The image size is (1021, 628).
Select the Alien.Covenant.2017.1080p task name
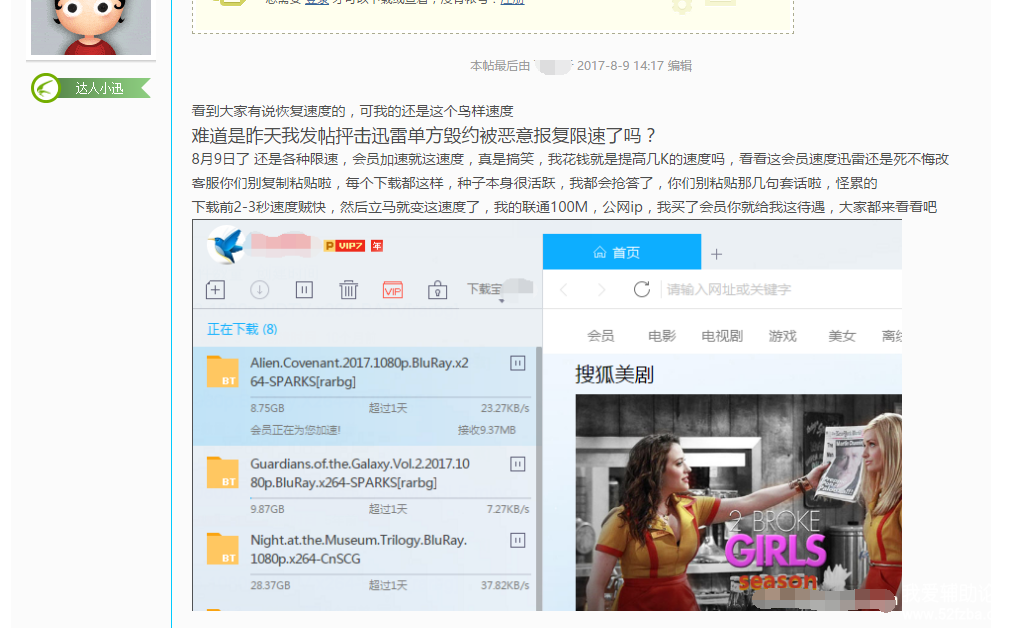coord(359,372)
